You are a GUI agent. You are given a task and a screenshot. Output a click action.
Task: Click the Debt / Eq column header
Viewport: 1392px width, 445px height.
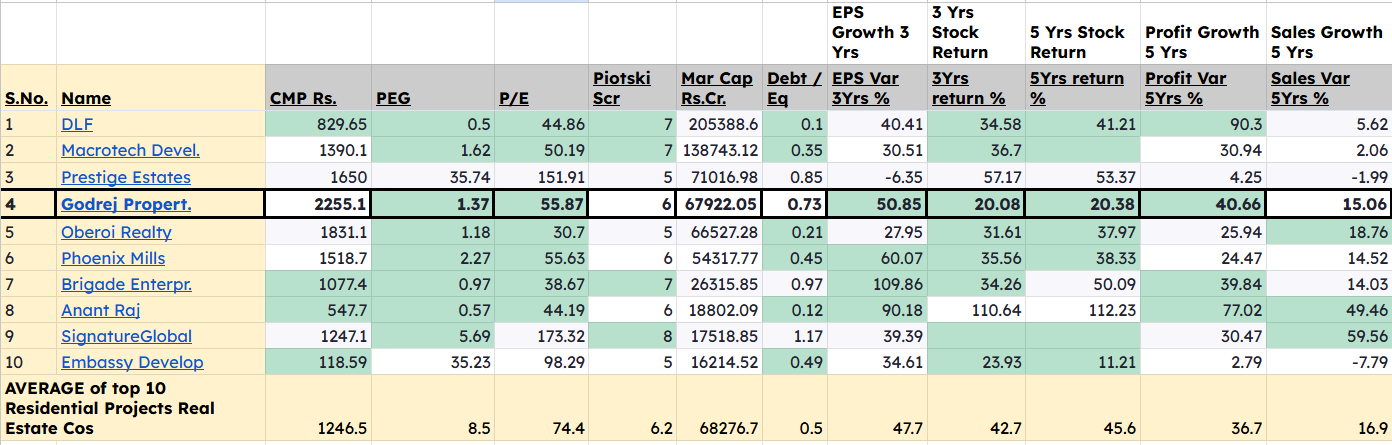795,88
